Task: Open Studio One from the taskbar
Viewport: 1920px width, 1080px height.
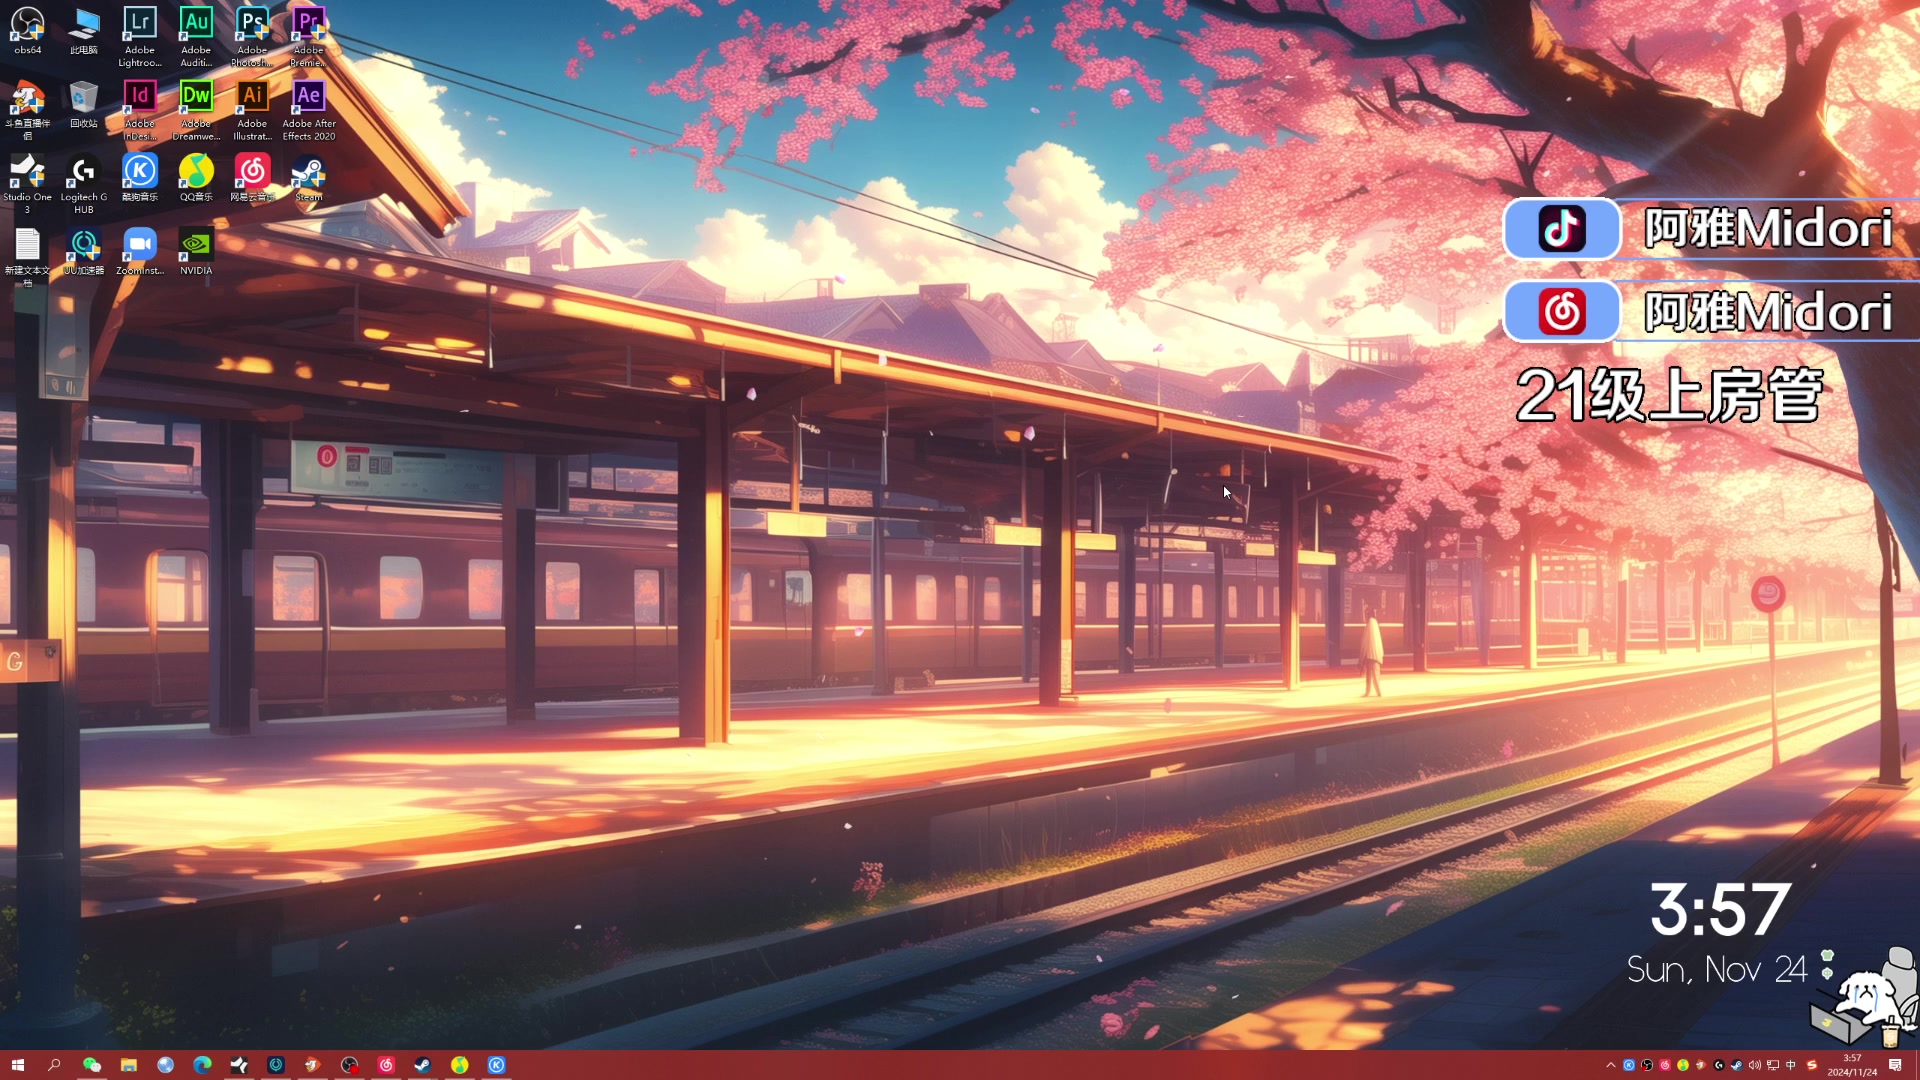Action: coord(239,1065)
